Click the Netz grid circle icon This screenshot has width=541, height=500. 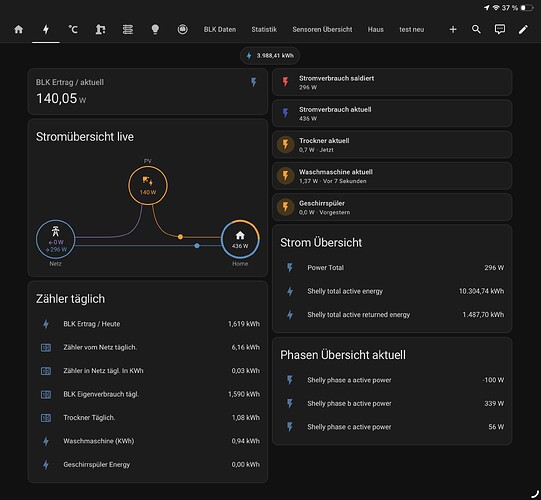pos(56,239)
